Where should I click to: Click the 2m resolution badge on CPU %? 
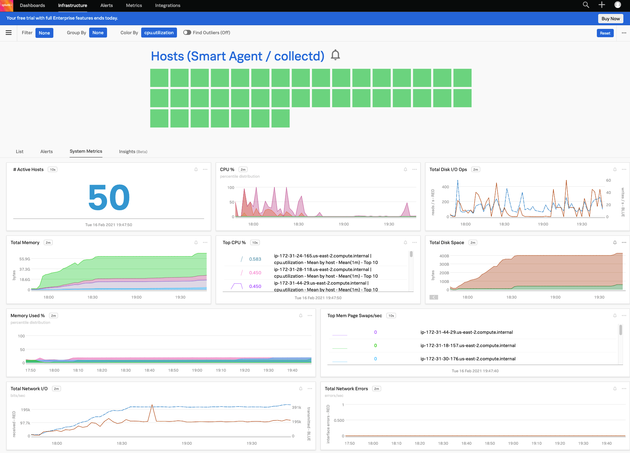coord(243,170)
